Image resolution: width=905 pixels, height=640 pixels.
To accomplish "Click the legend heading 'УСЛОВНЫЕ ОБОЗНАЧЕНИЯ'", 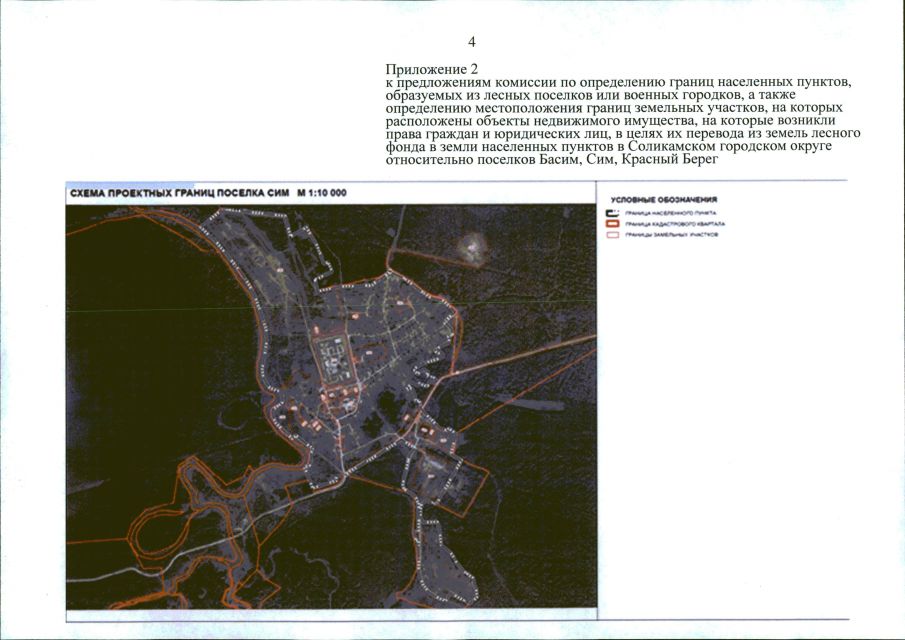I will pos(664,200).
